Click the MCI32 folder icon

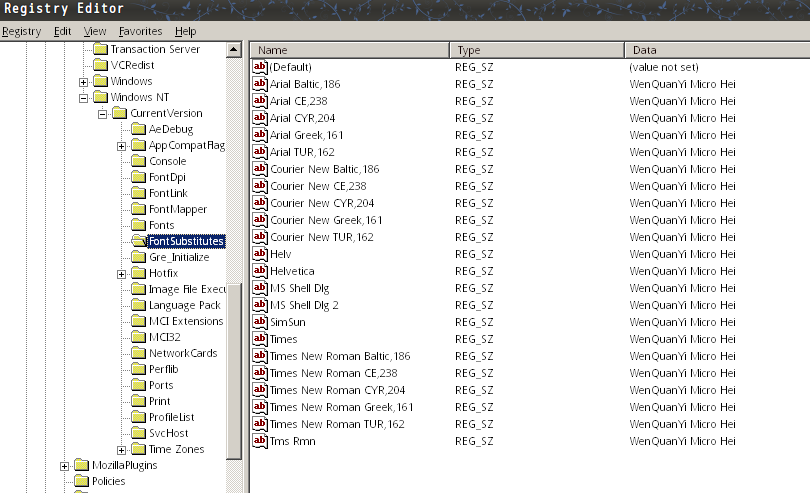pyautogui.click(x=138, y=337)
